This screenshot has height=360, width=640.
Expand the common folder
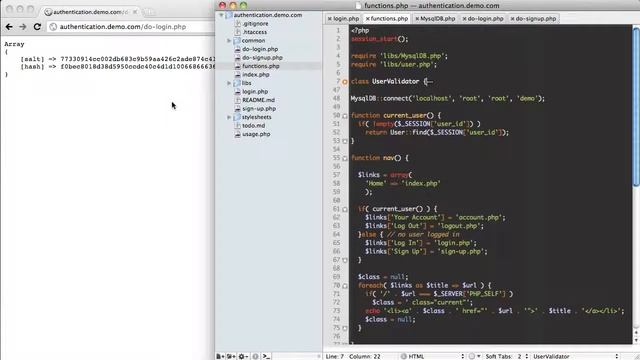point(229,41)
